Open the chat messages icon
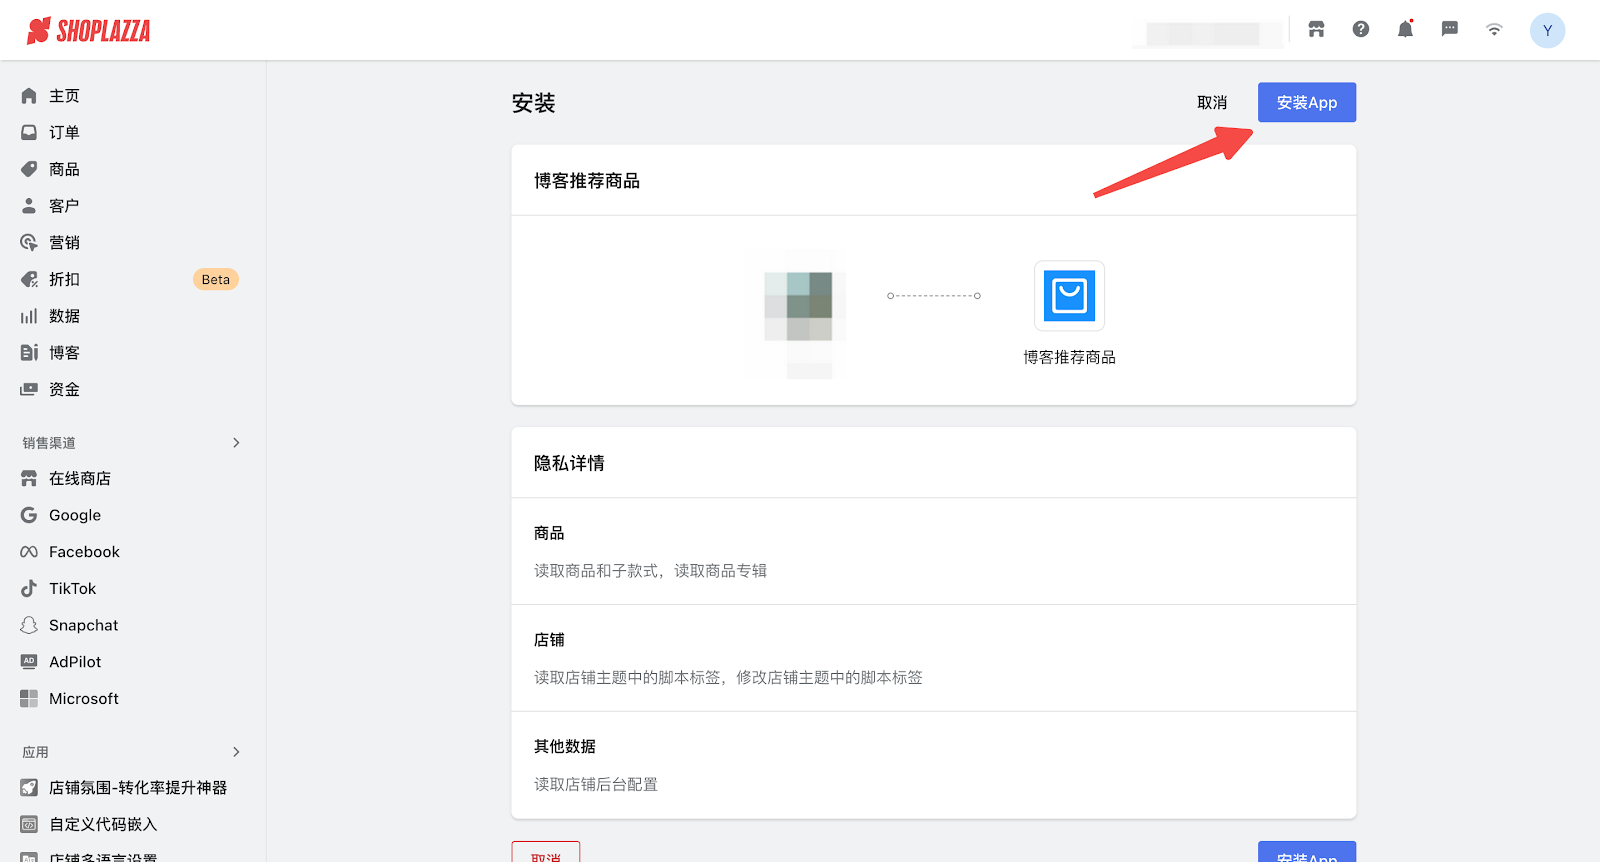 click(1449, 30)
